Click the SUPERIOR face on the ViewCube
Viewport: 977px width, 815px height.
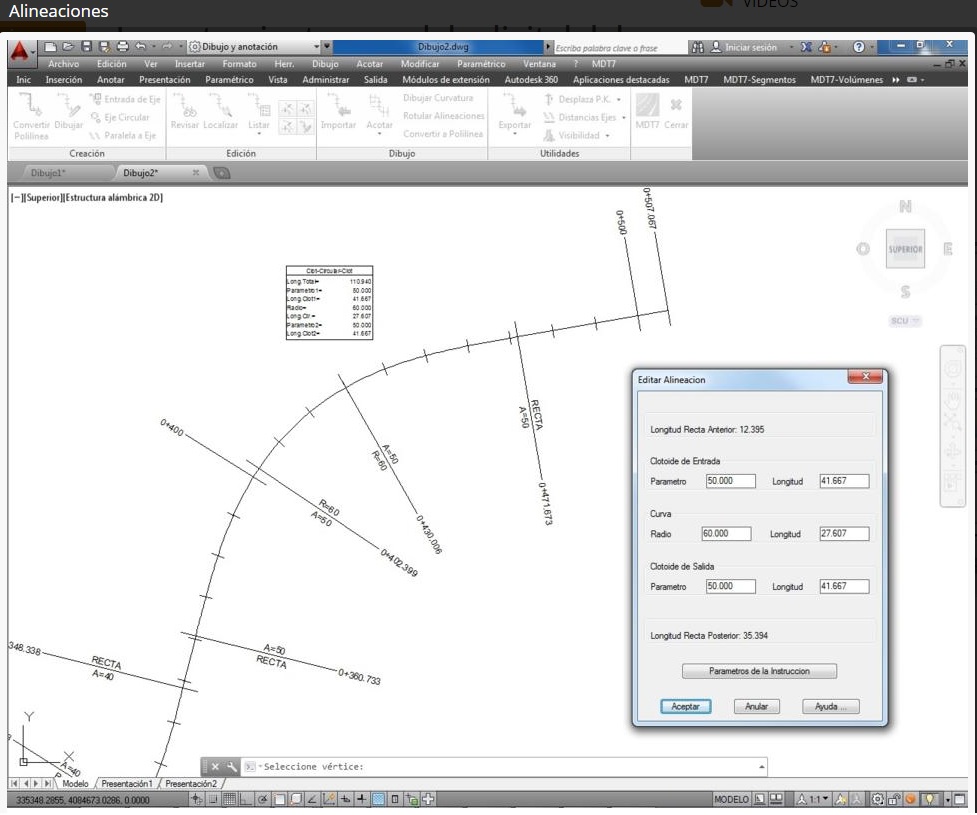tap(905, 249)
